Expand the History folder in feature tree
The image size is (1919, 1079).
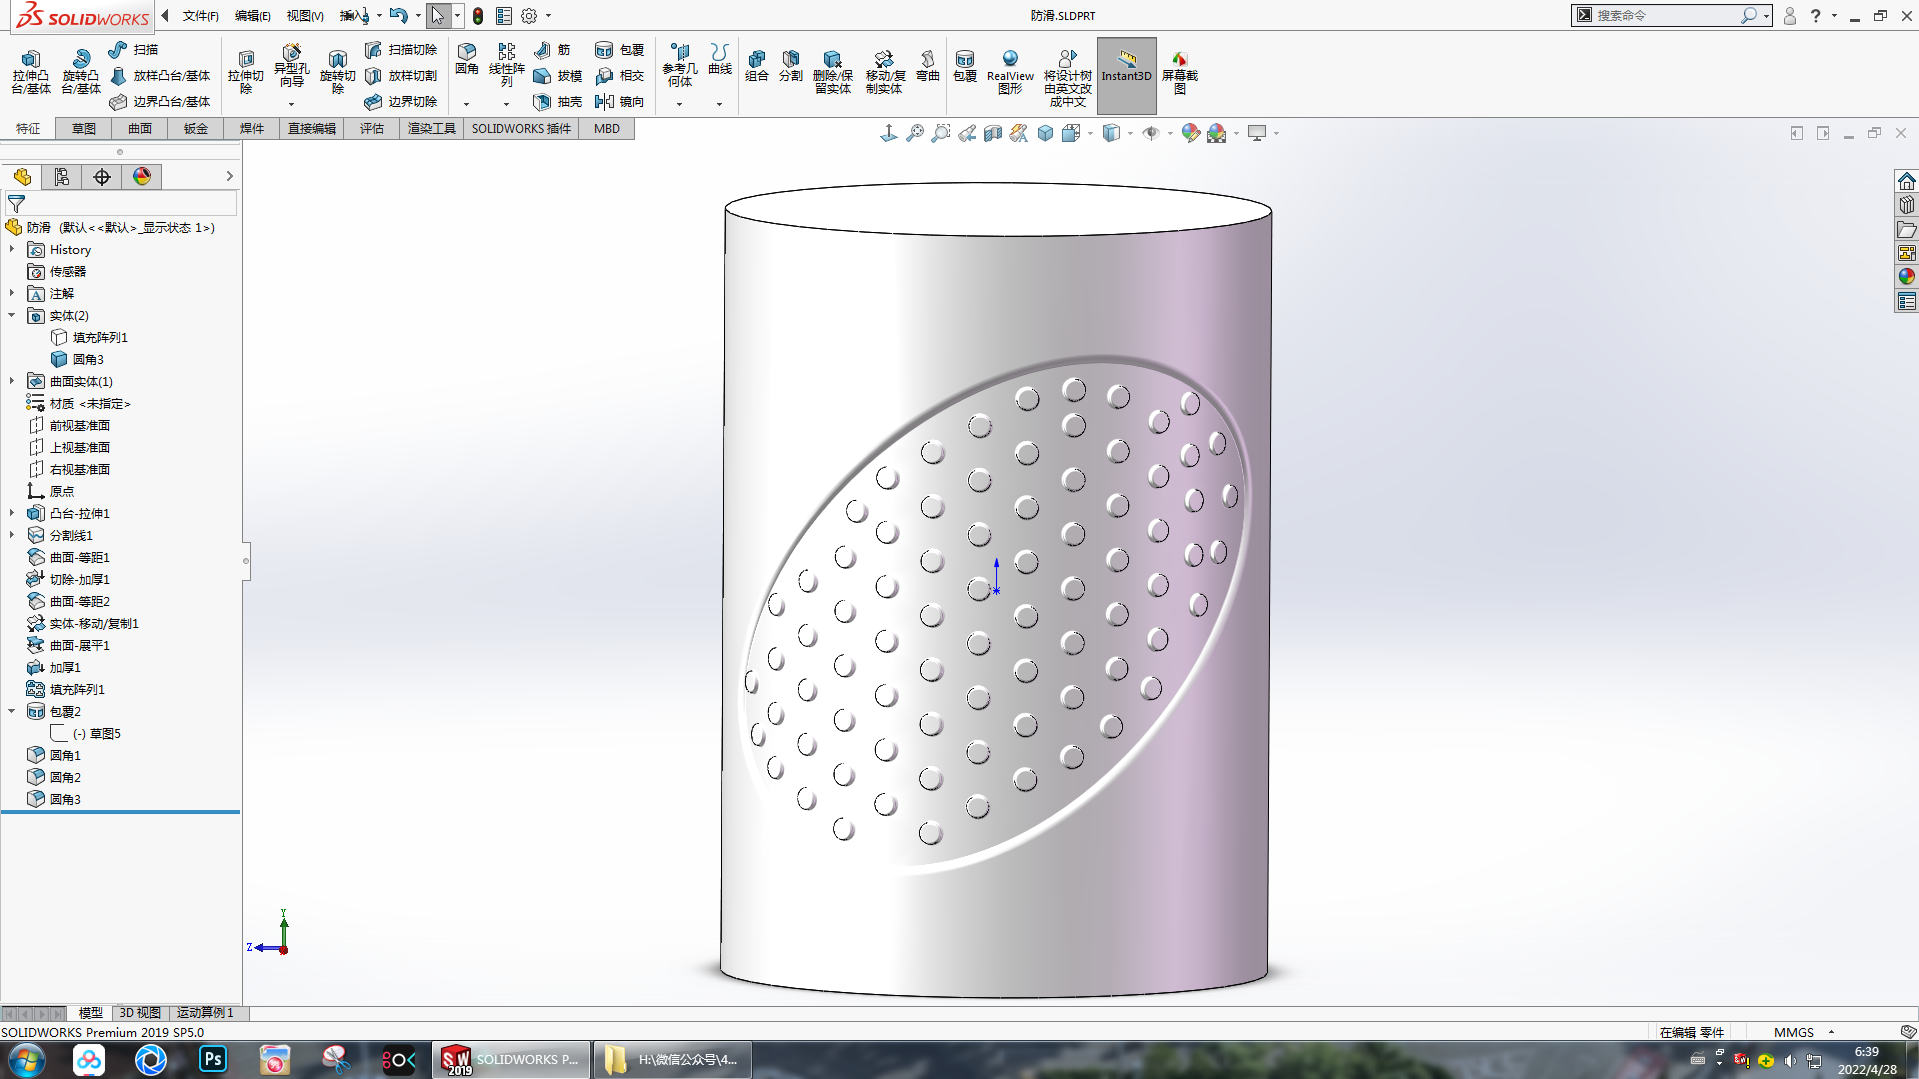[12, 250]
